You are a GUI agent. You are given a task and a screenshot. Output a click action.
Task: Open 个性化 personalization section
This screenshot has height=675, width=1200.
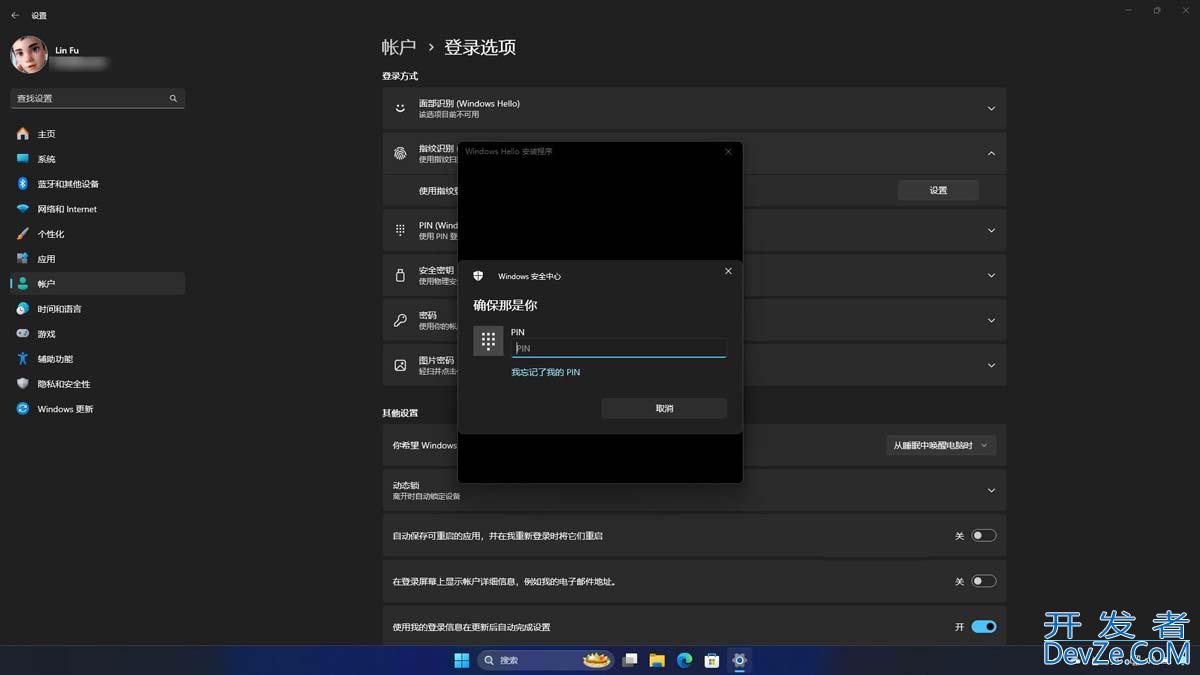pyautogui.click(x=97, y=234)
